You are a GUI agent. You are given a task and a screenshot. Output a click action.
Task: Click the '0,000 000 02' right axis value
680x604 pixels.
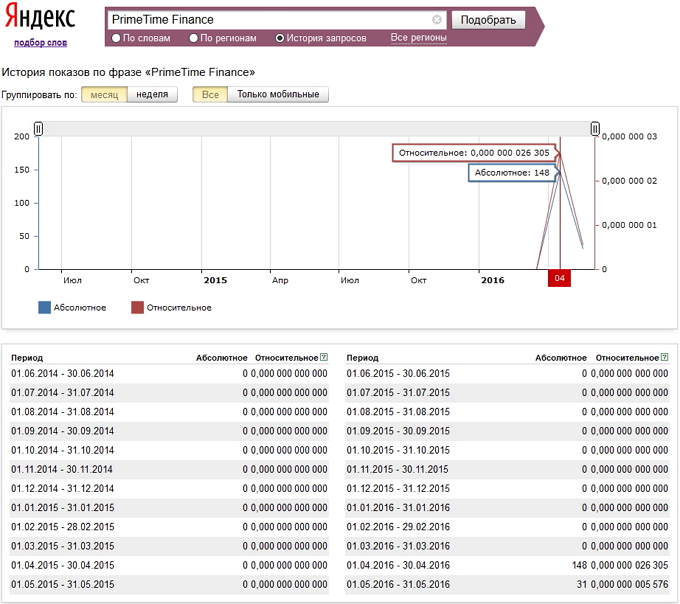(x=629, y=181)
